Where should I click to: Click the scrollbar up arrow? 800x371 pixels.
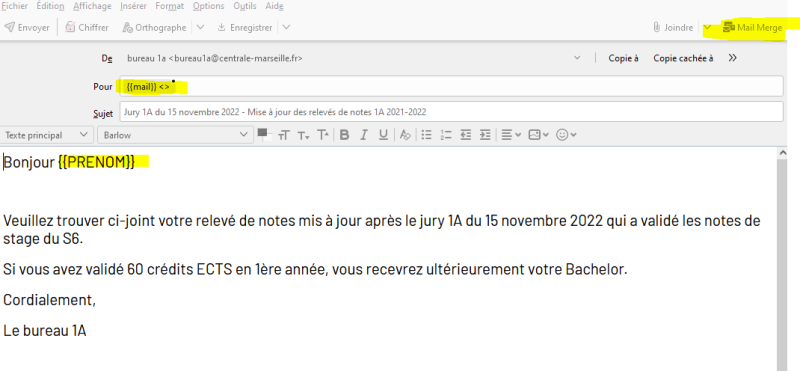pos(784,152)
